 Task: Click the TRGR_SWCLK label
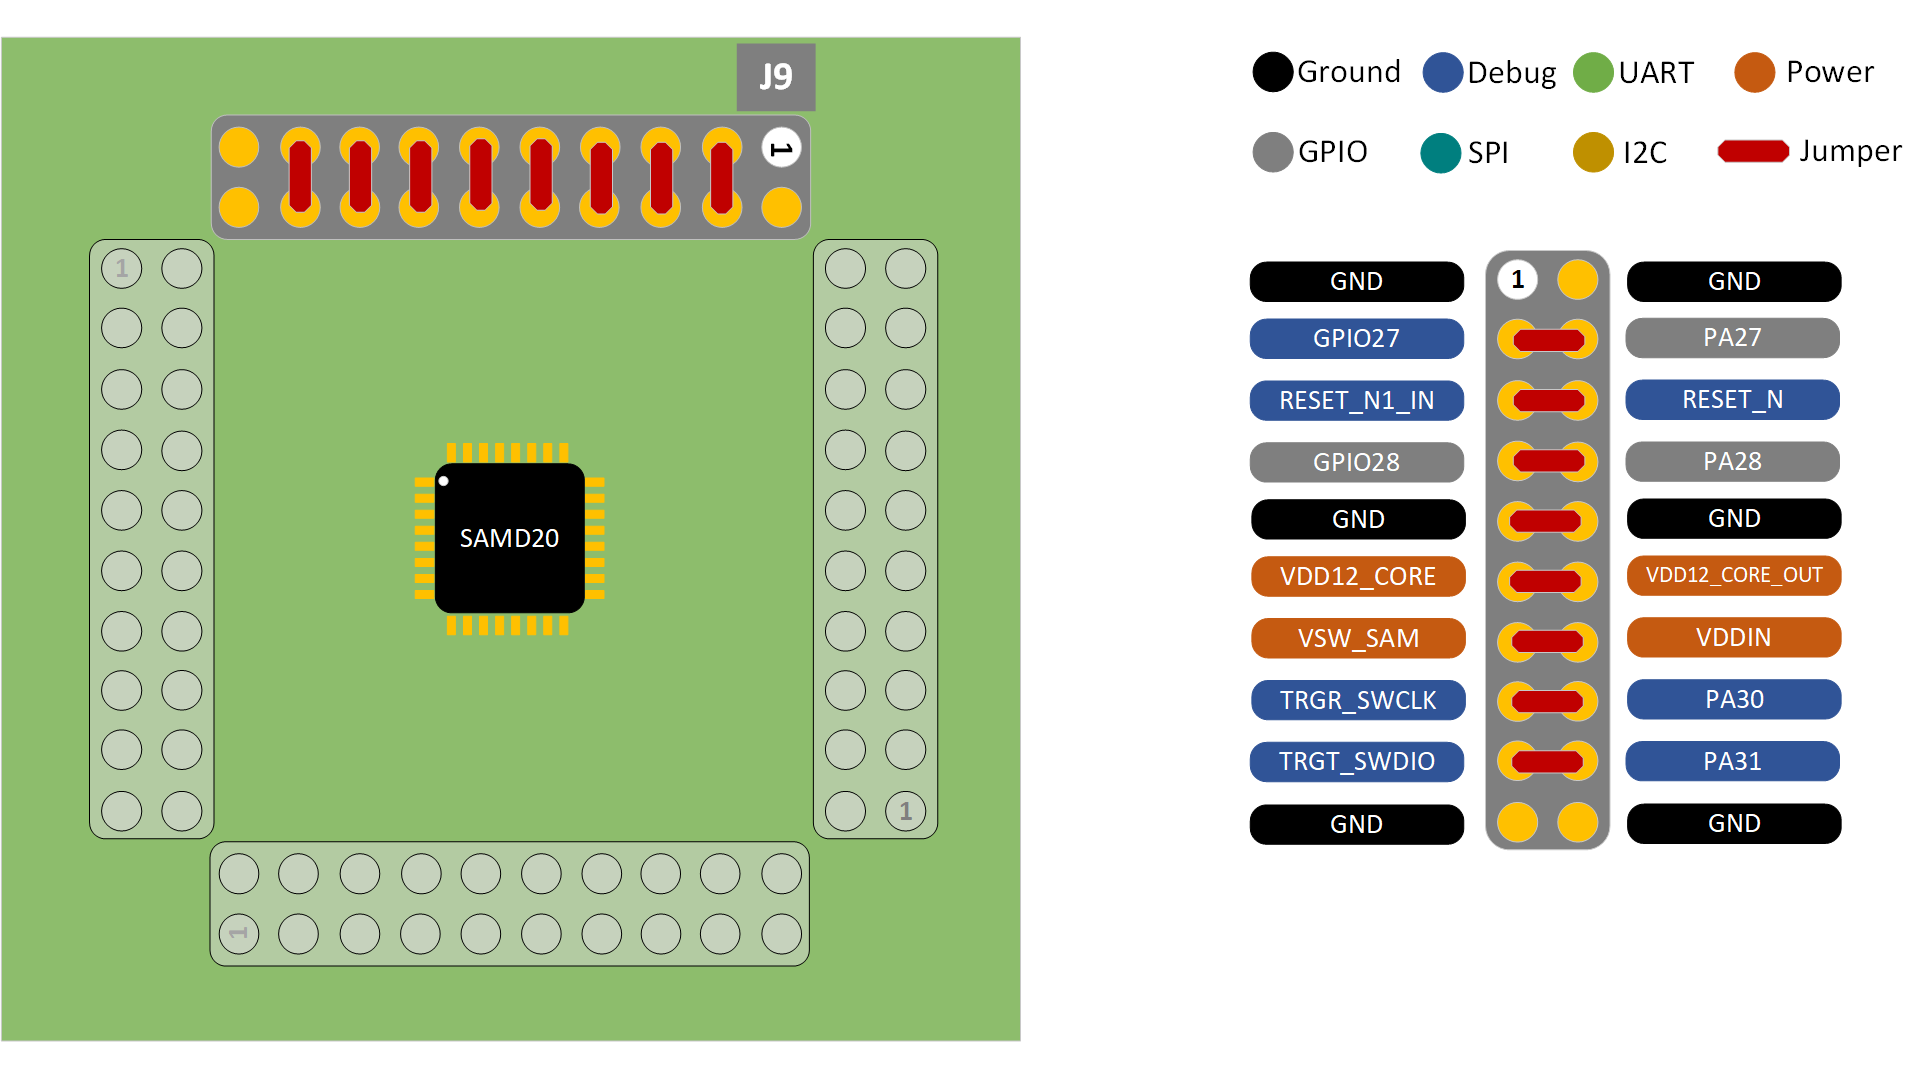point(1357,700)
